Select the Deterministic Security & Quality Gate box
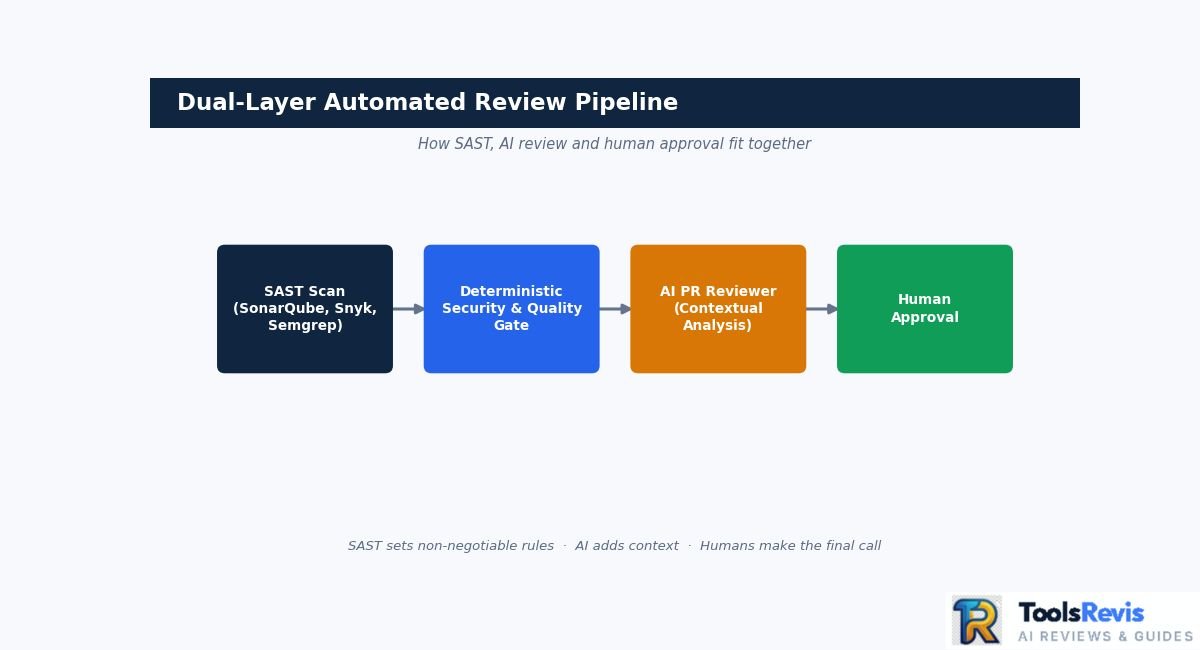Viewport: 1200px width, 650px height. click(x=512, y=309)
